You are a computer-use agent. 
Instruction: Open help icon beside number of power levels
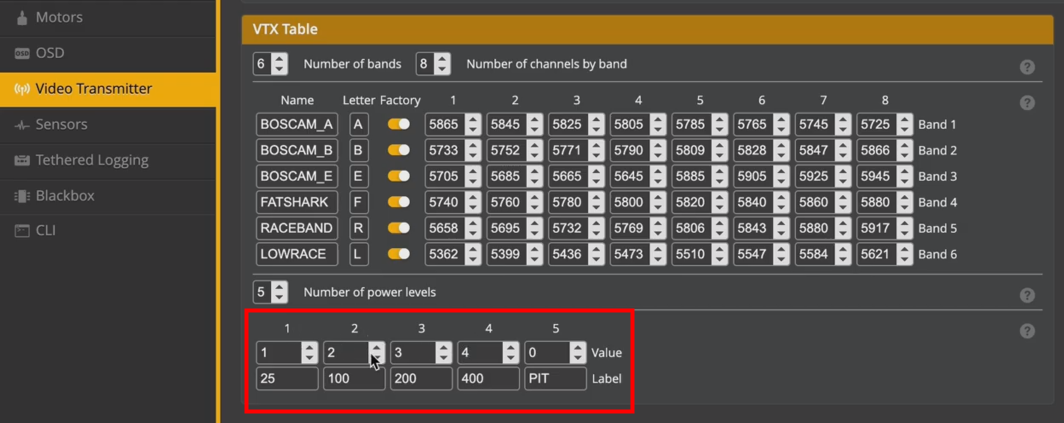click(x=1027, y=295)
